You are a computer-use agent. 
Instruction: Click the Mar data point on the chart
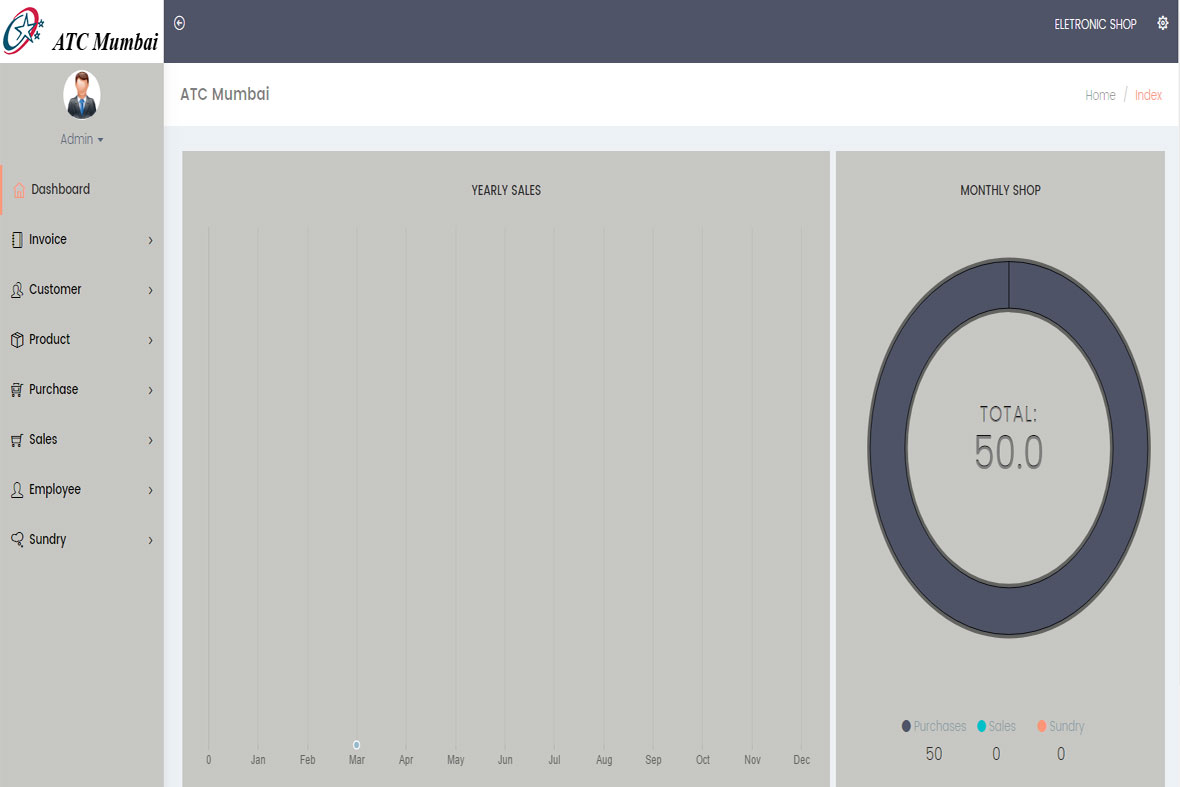click(x=357, y=745)
